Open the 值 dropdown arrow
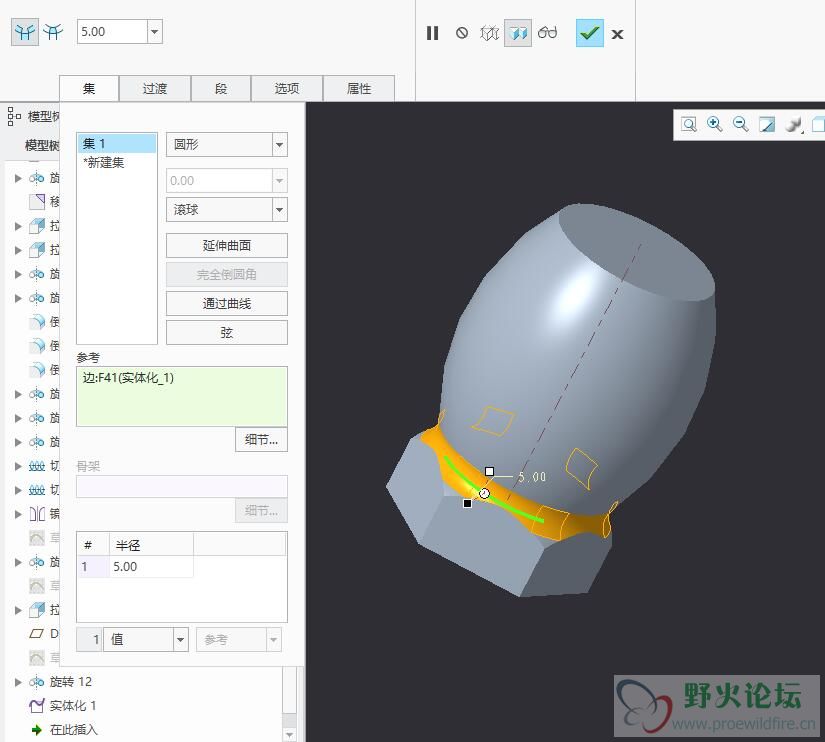Image resolution: width=825 pixels, height=742 pixels. tap(180, 639)
